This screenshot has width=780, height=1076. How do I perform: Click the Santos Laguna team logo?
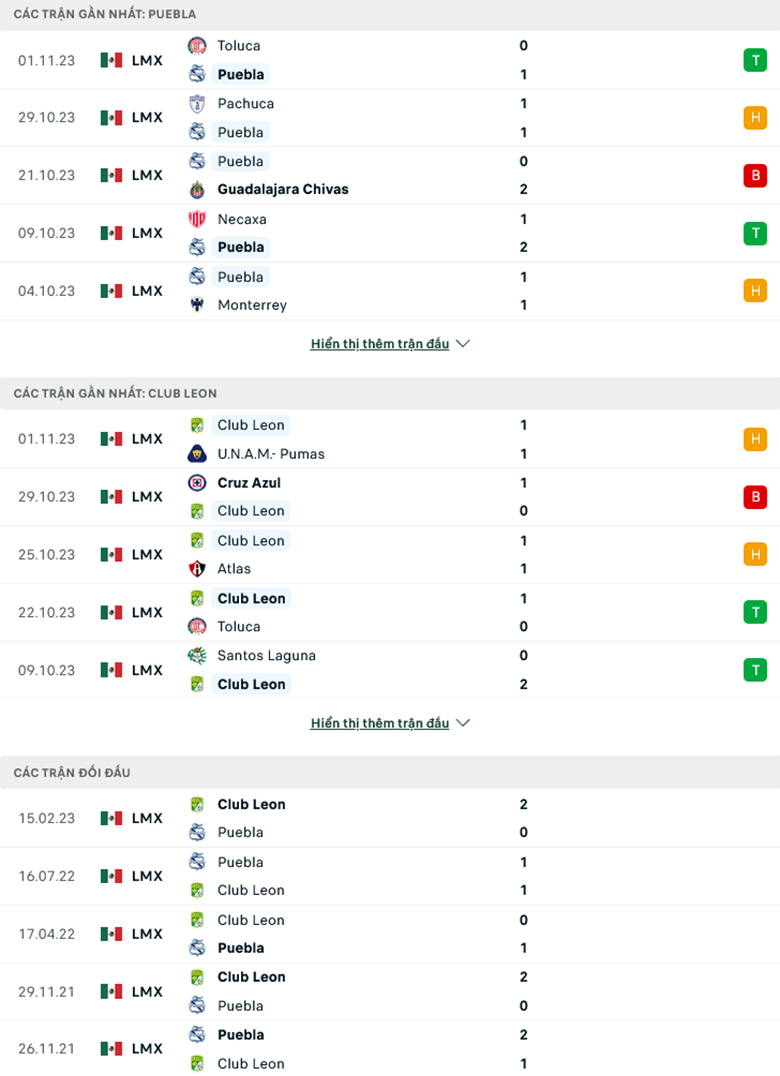coord(198,655)
